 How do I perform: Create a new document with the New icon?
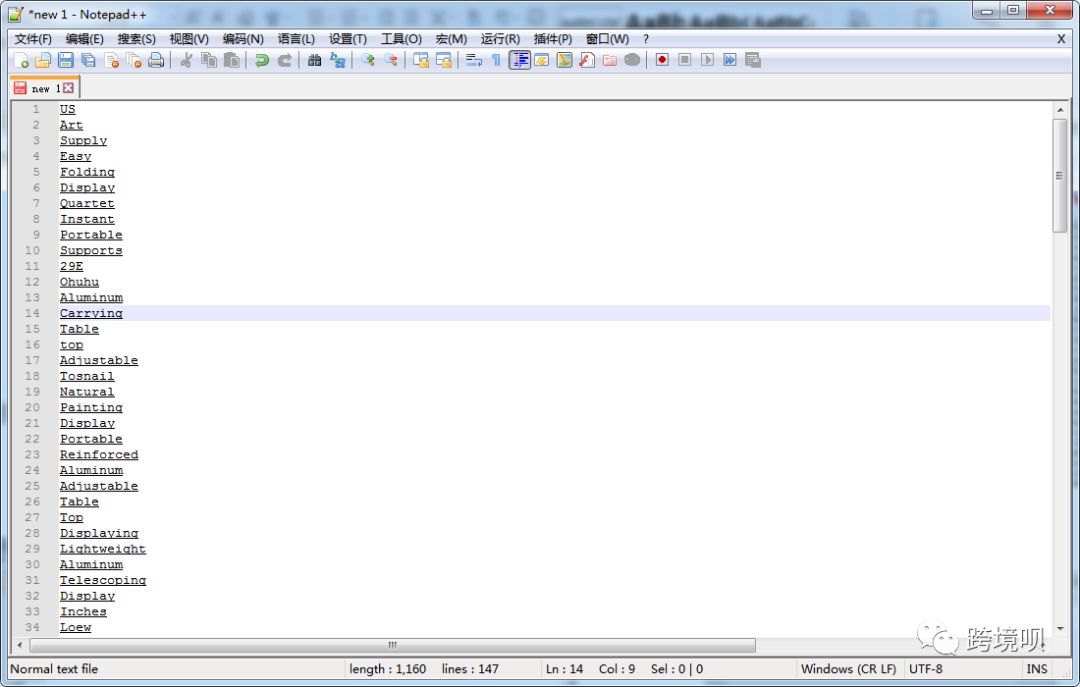coord(21,61)
